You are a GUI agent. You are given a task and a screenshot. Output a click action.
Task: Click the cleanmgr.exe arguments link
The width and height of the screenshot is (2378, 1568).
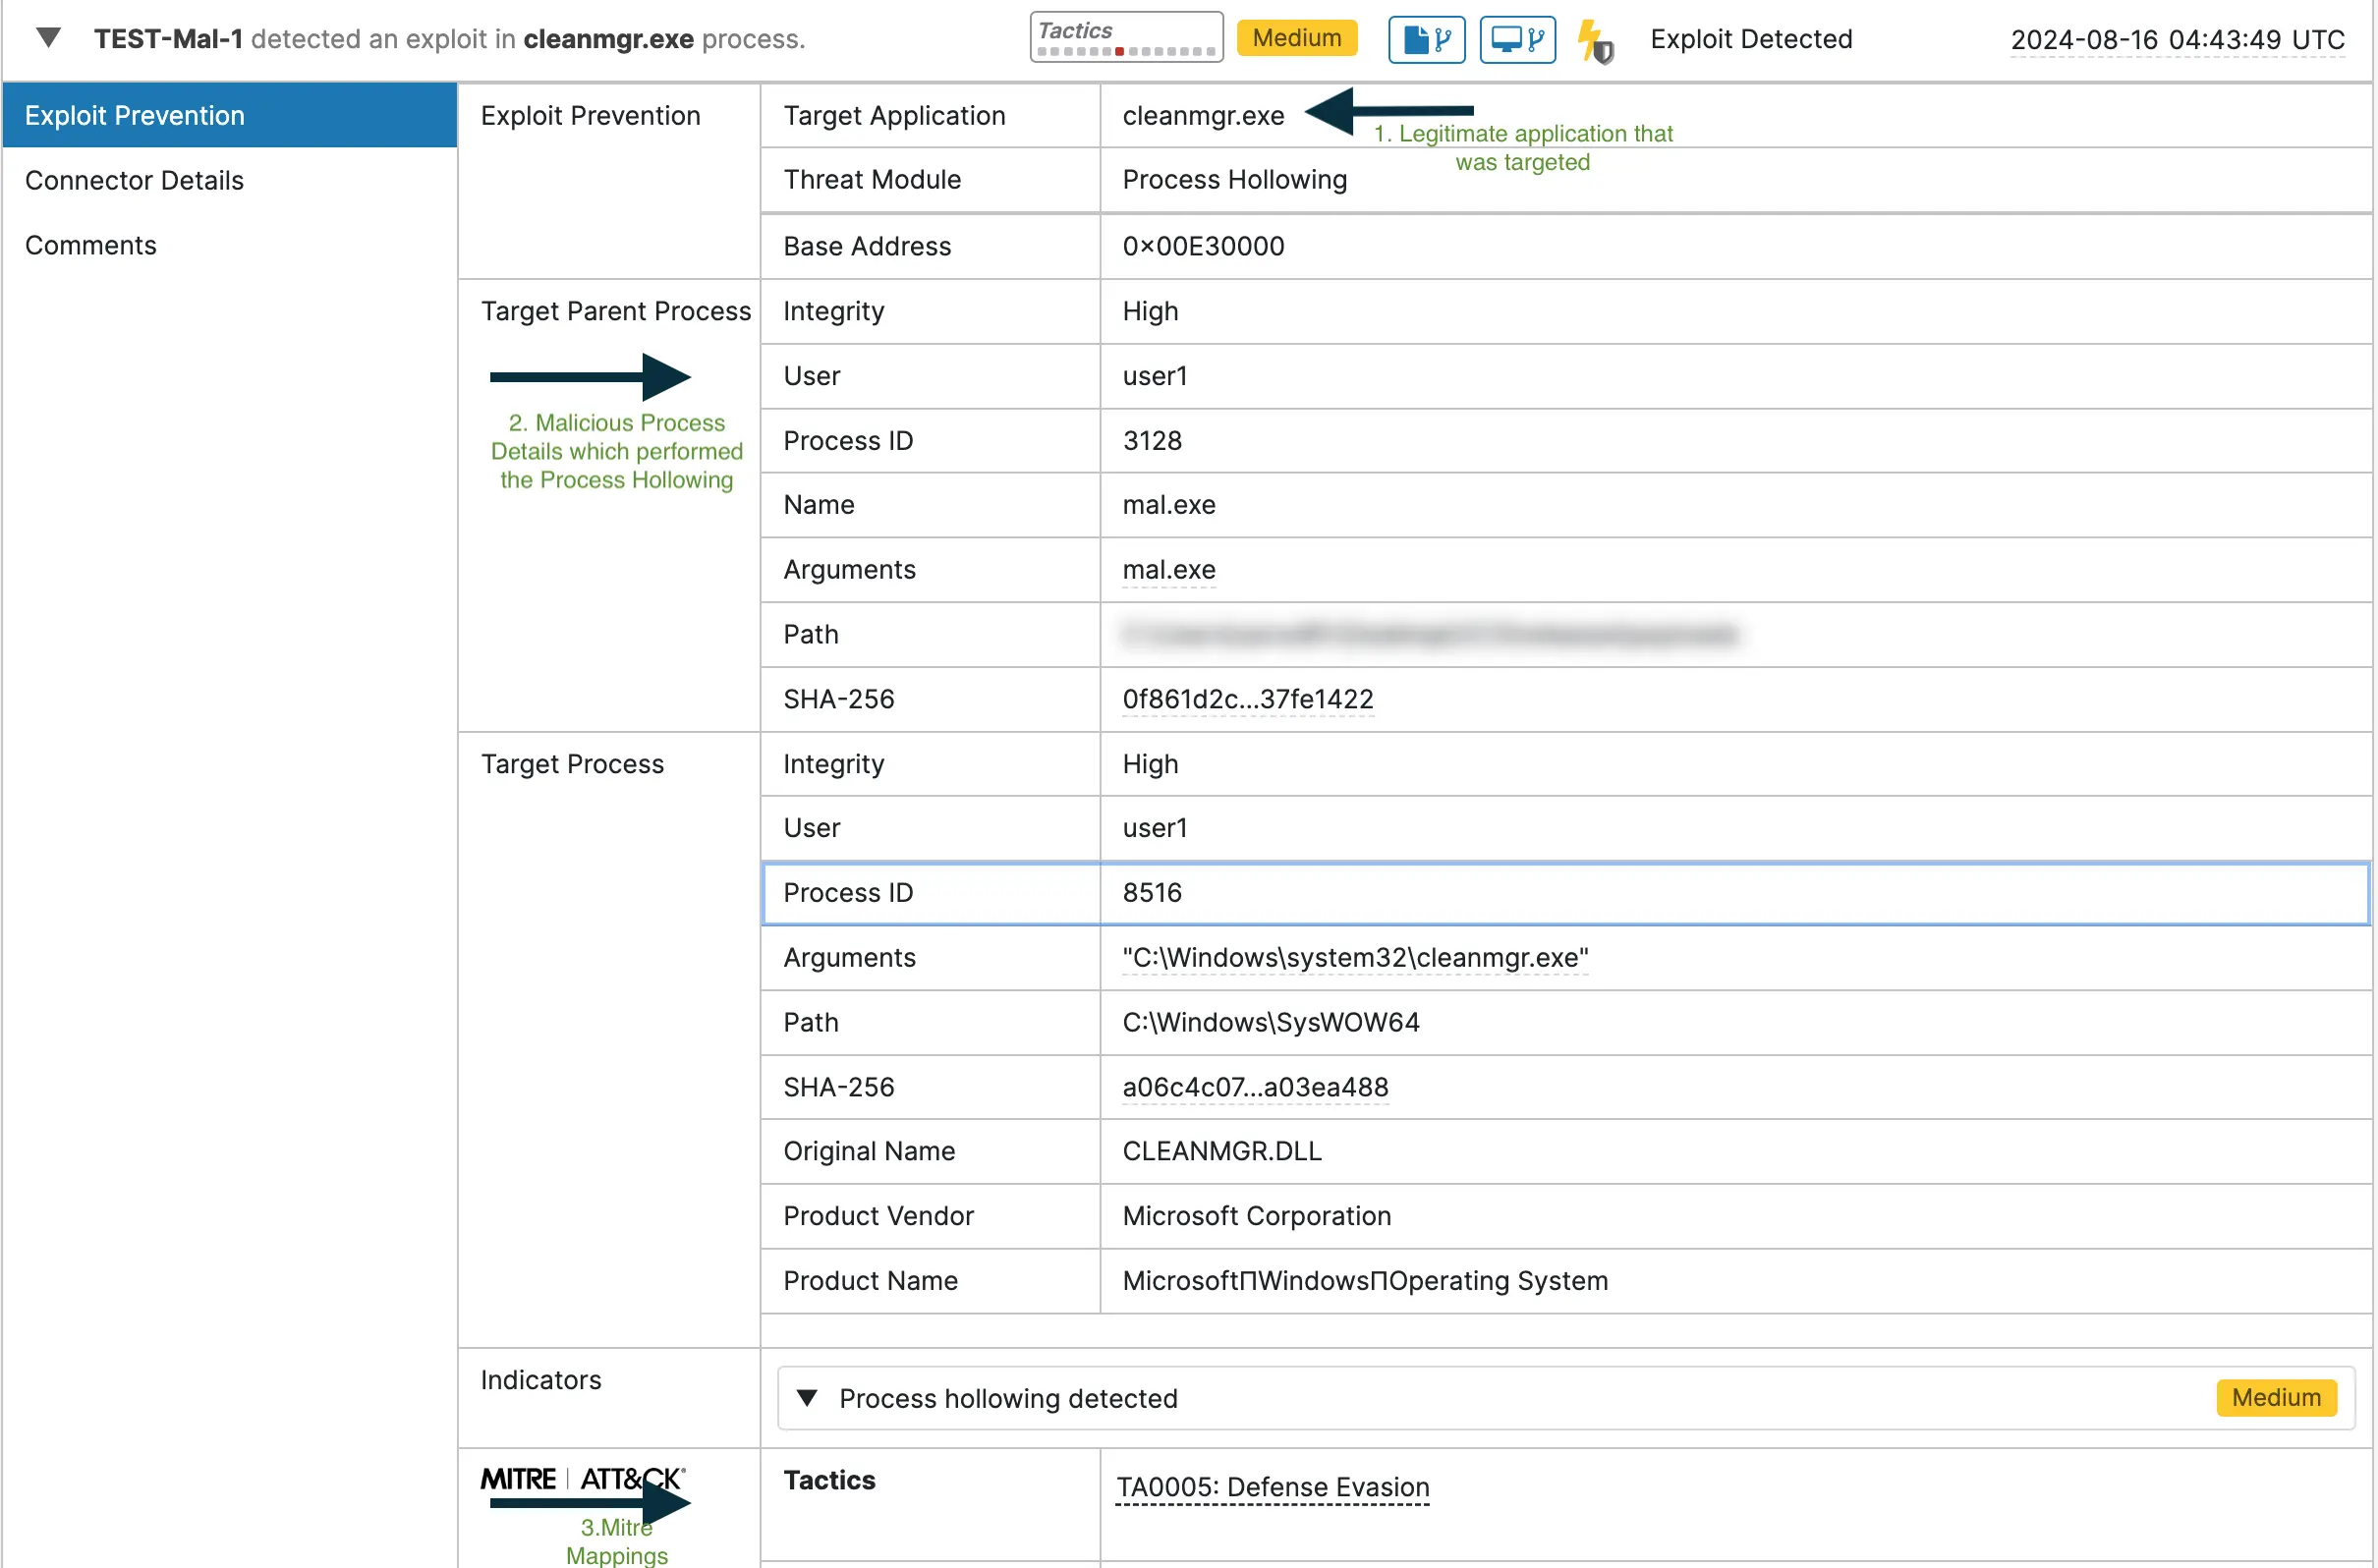tap(1353, 957)
